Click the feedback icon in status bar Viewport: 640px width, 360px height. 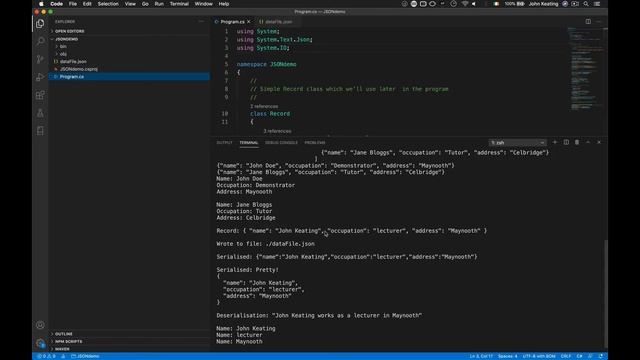pyautogui.click(x=590, y=356)
